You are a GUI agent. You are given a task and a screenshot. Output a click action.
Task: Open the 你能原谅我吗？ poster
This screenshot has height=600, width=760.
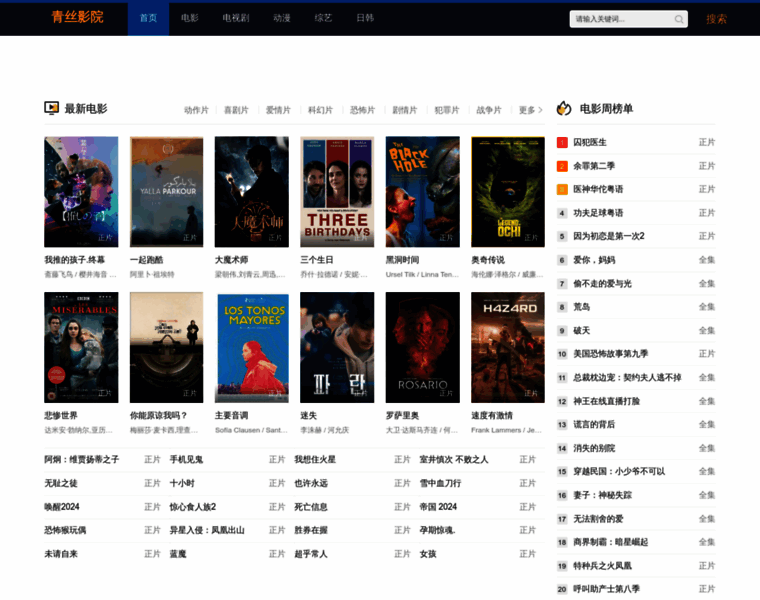tap(166, 347)
